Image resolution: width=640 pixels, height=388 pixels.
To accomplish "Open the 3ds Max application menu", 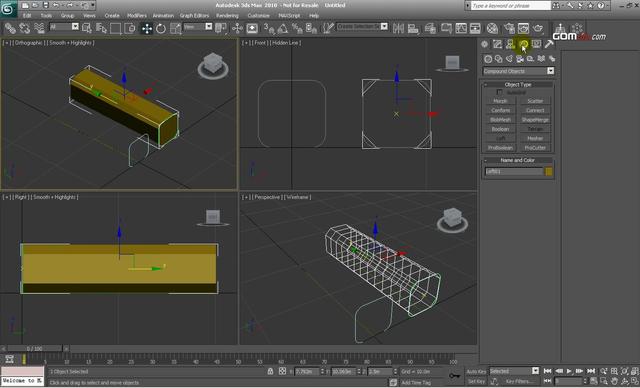I will pos(8,9).
